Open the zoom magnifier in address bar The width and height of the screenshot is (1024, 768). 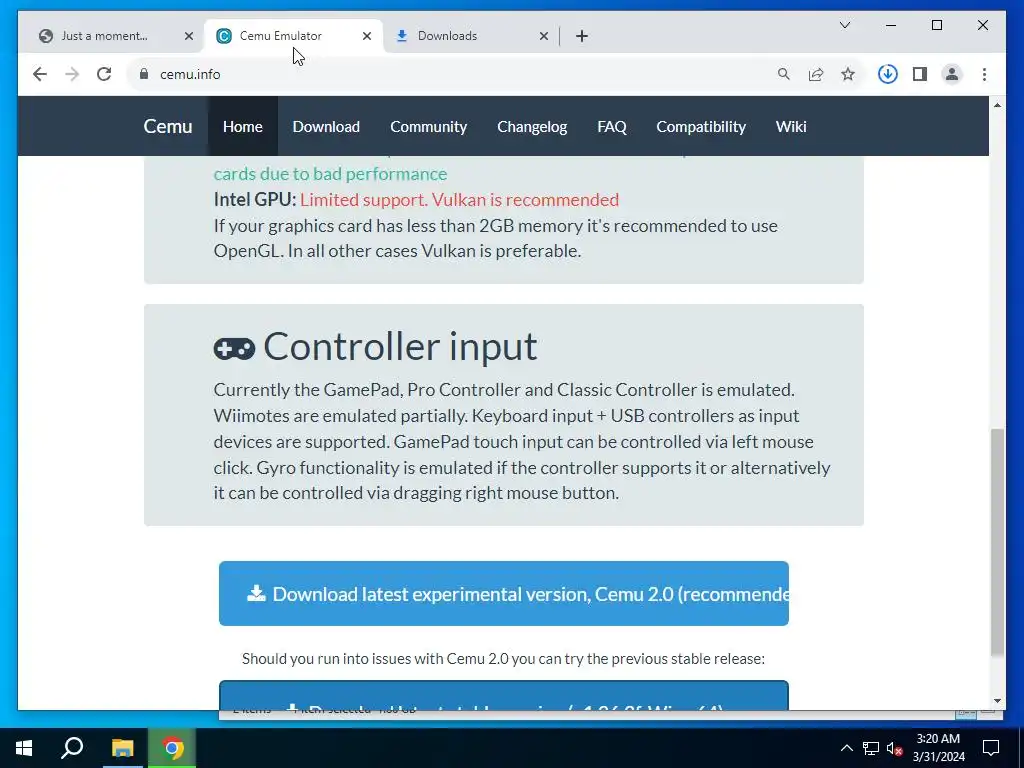tap(784, 74)
